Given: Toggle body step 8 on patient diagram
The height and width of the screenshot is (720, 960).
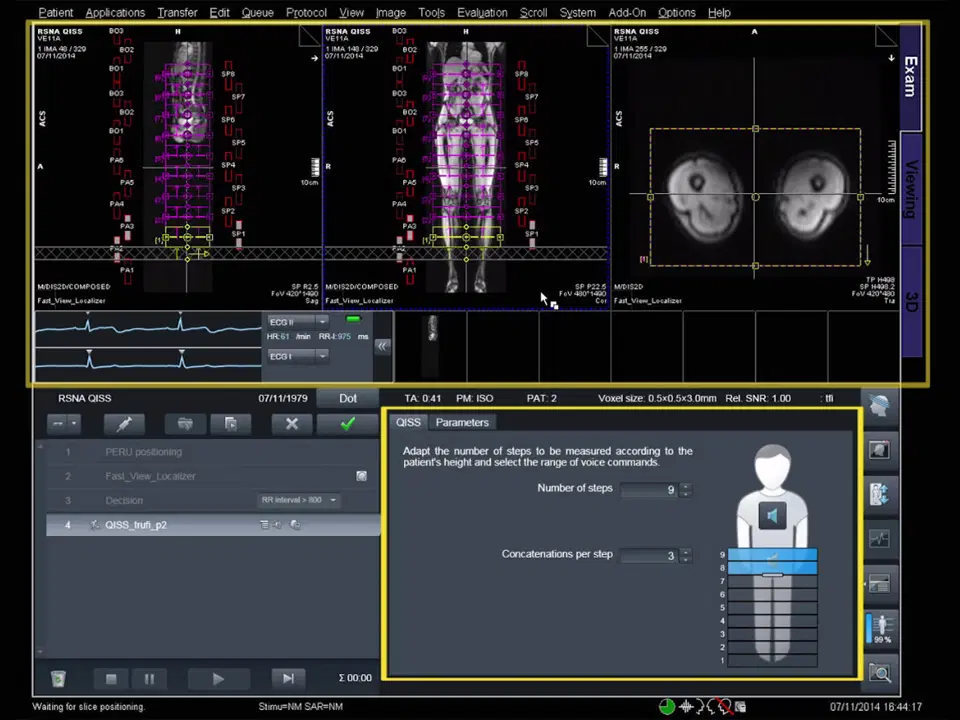Looking at the screenshot, I should [772, 568].
